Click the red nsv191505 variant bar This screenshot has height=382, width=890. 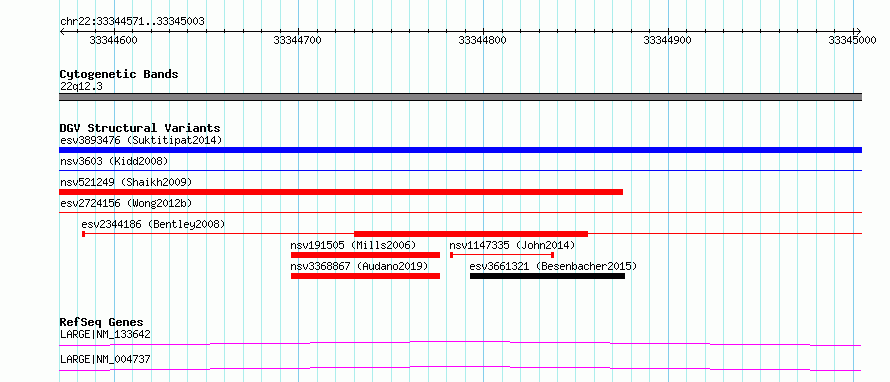[x=366, y=255]
